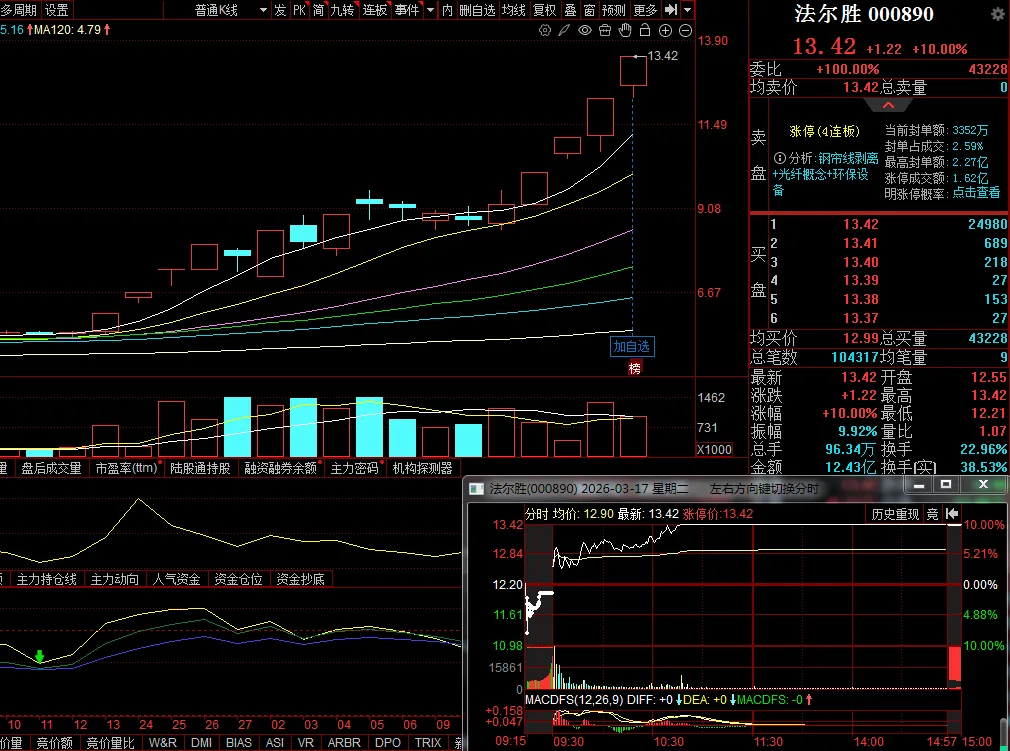This screenshot has width=1010, height=751.
Task: Click the 点击查看 link for 明涨停概率
Action: click(x=976, y=193)
